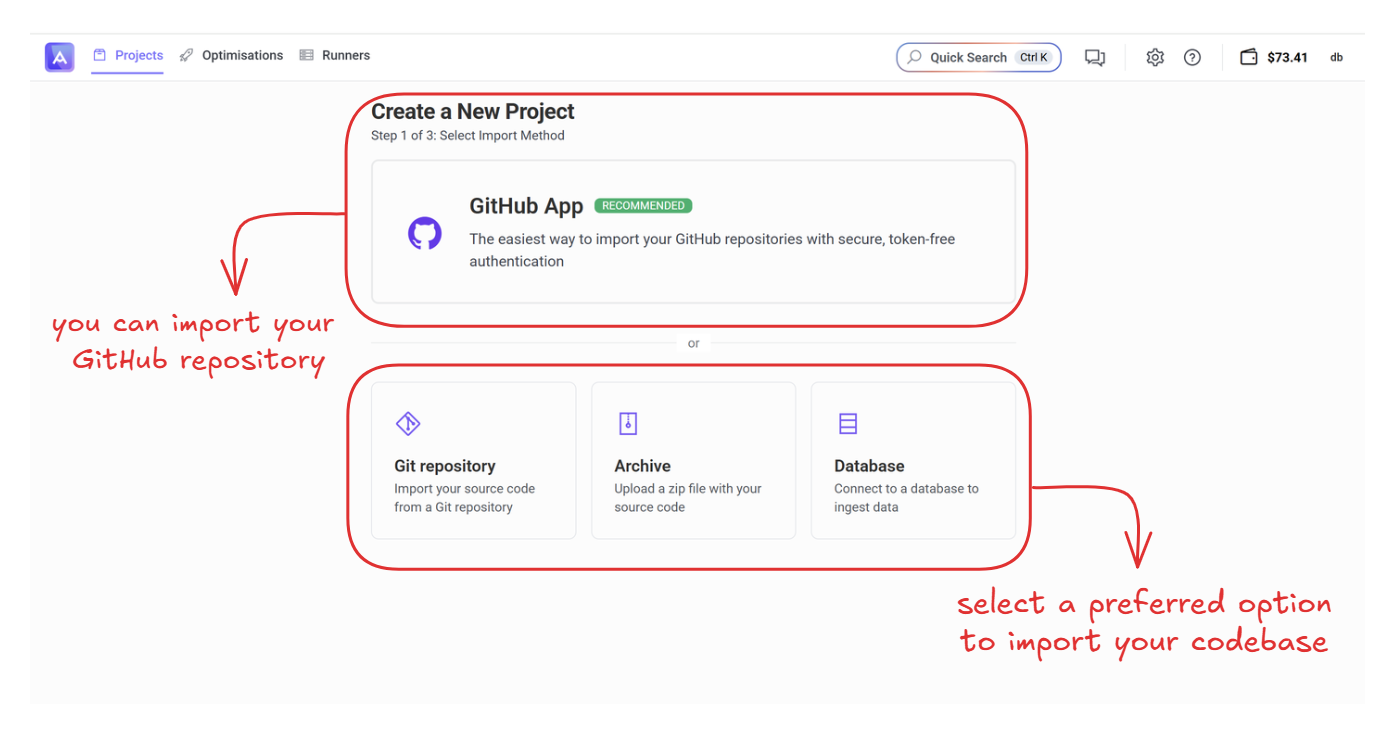The width and height of the screenshot is (1394, 733).
Task: Click the Git repository diamond icon
Action: (x=408, y=423)
